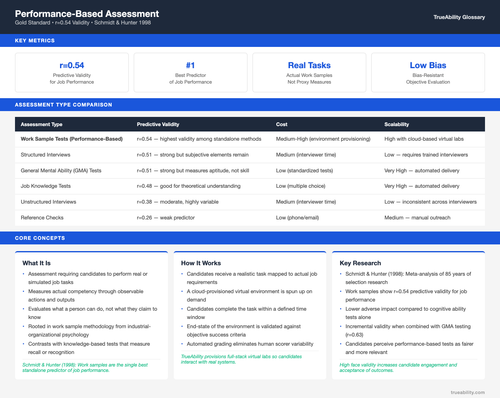Click 'Automated grading eliminates human scorer' bullet
The height and width of the screenshot is (398, 500).
tap(250, 344)
